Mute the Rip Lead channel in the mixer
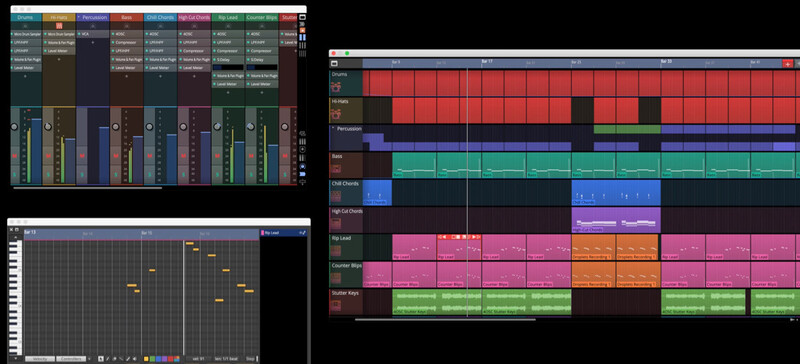This screenshot has height=364, width=800. 217,156
